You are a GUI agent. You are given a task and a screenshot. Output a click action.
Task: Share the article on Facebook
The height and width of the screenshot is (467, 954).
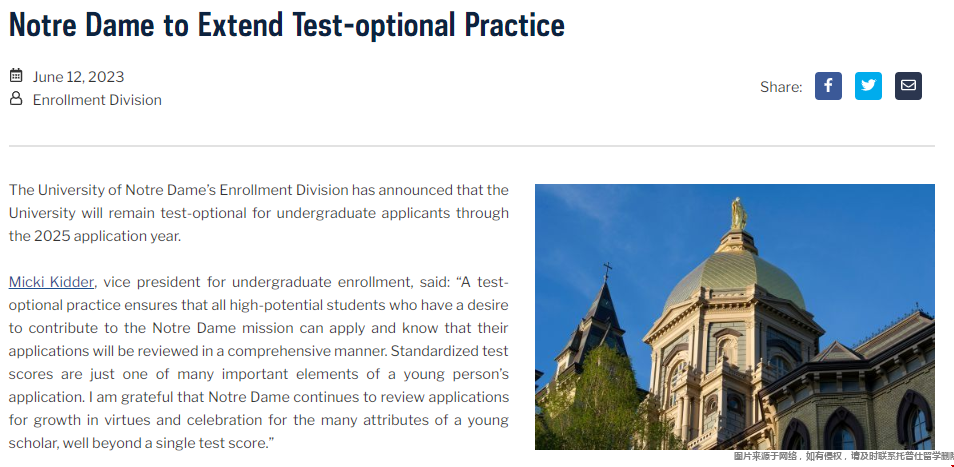[828, 86]
